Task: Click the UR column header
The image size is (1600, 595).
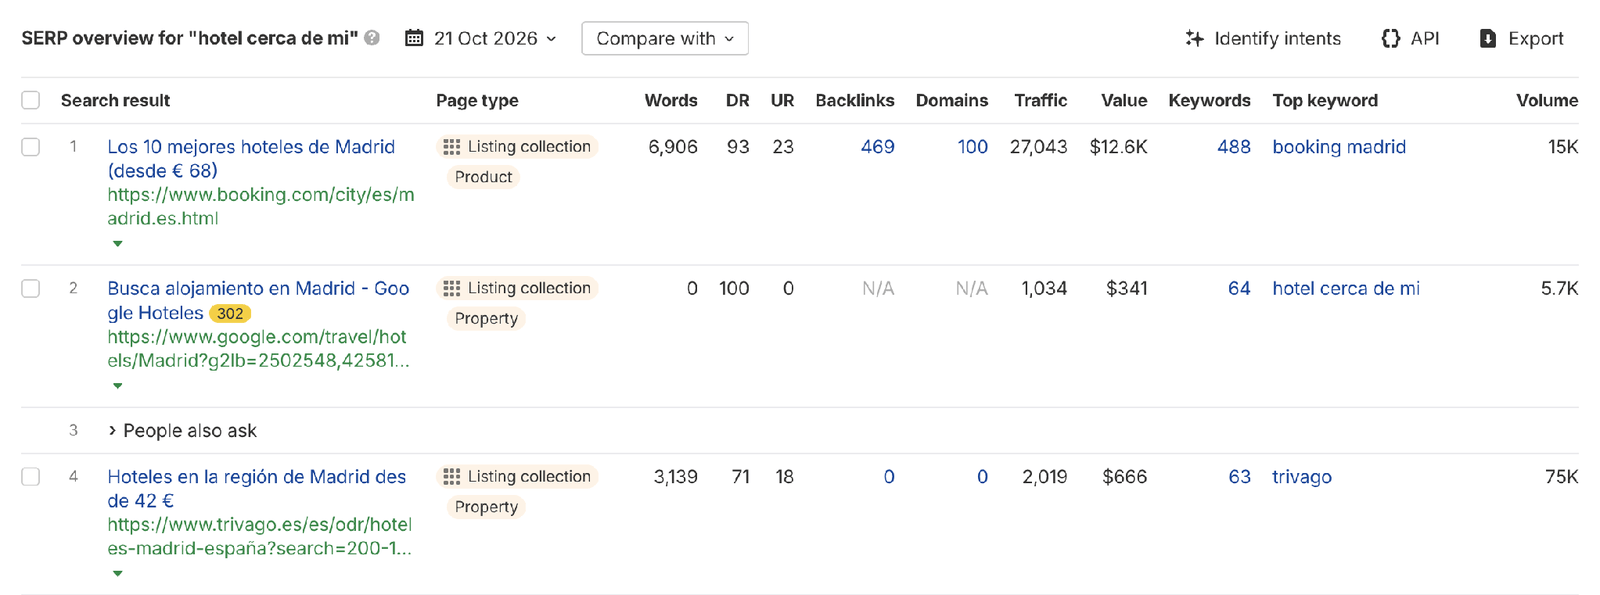Action: pos(782,100)
